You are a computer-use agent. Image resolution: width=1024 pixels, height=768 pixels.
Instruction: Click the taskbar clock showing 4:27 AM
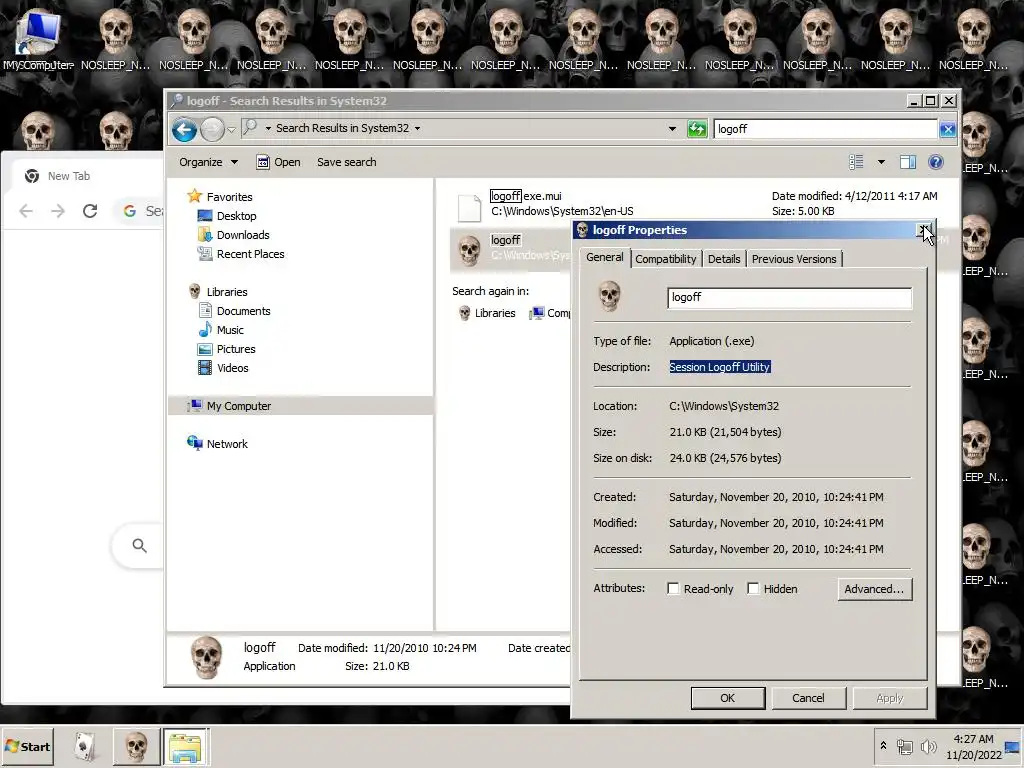(973, 746)
